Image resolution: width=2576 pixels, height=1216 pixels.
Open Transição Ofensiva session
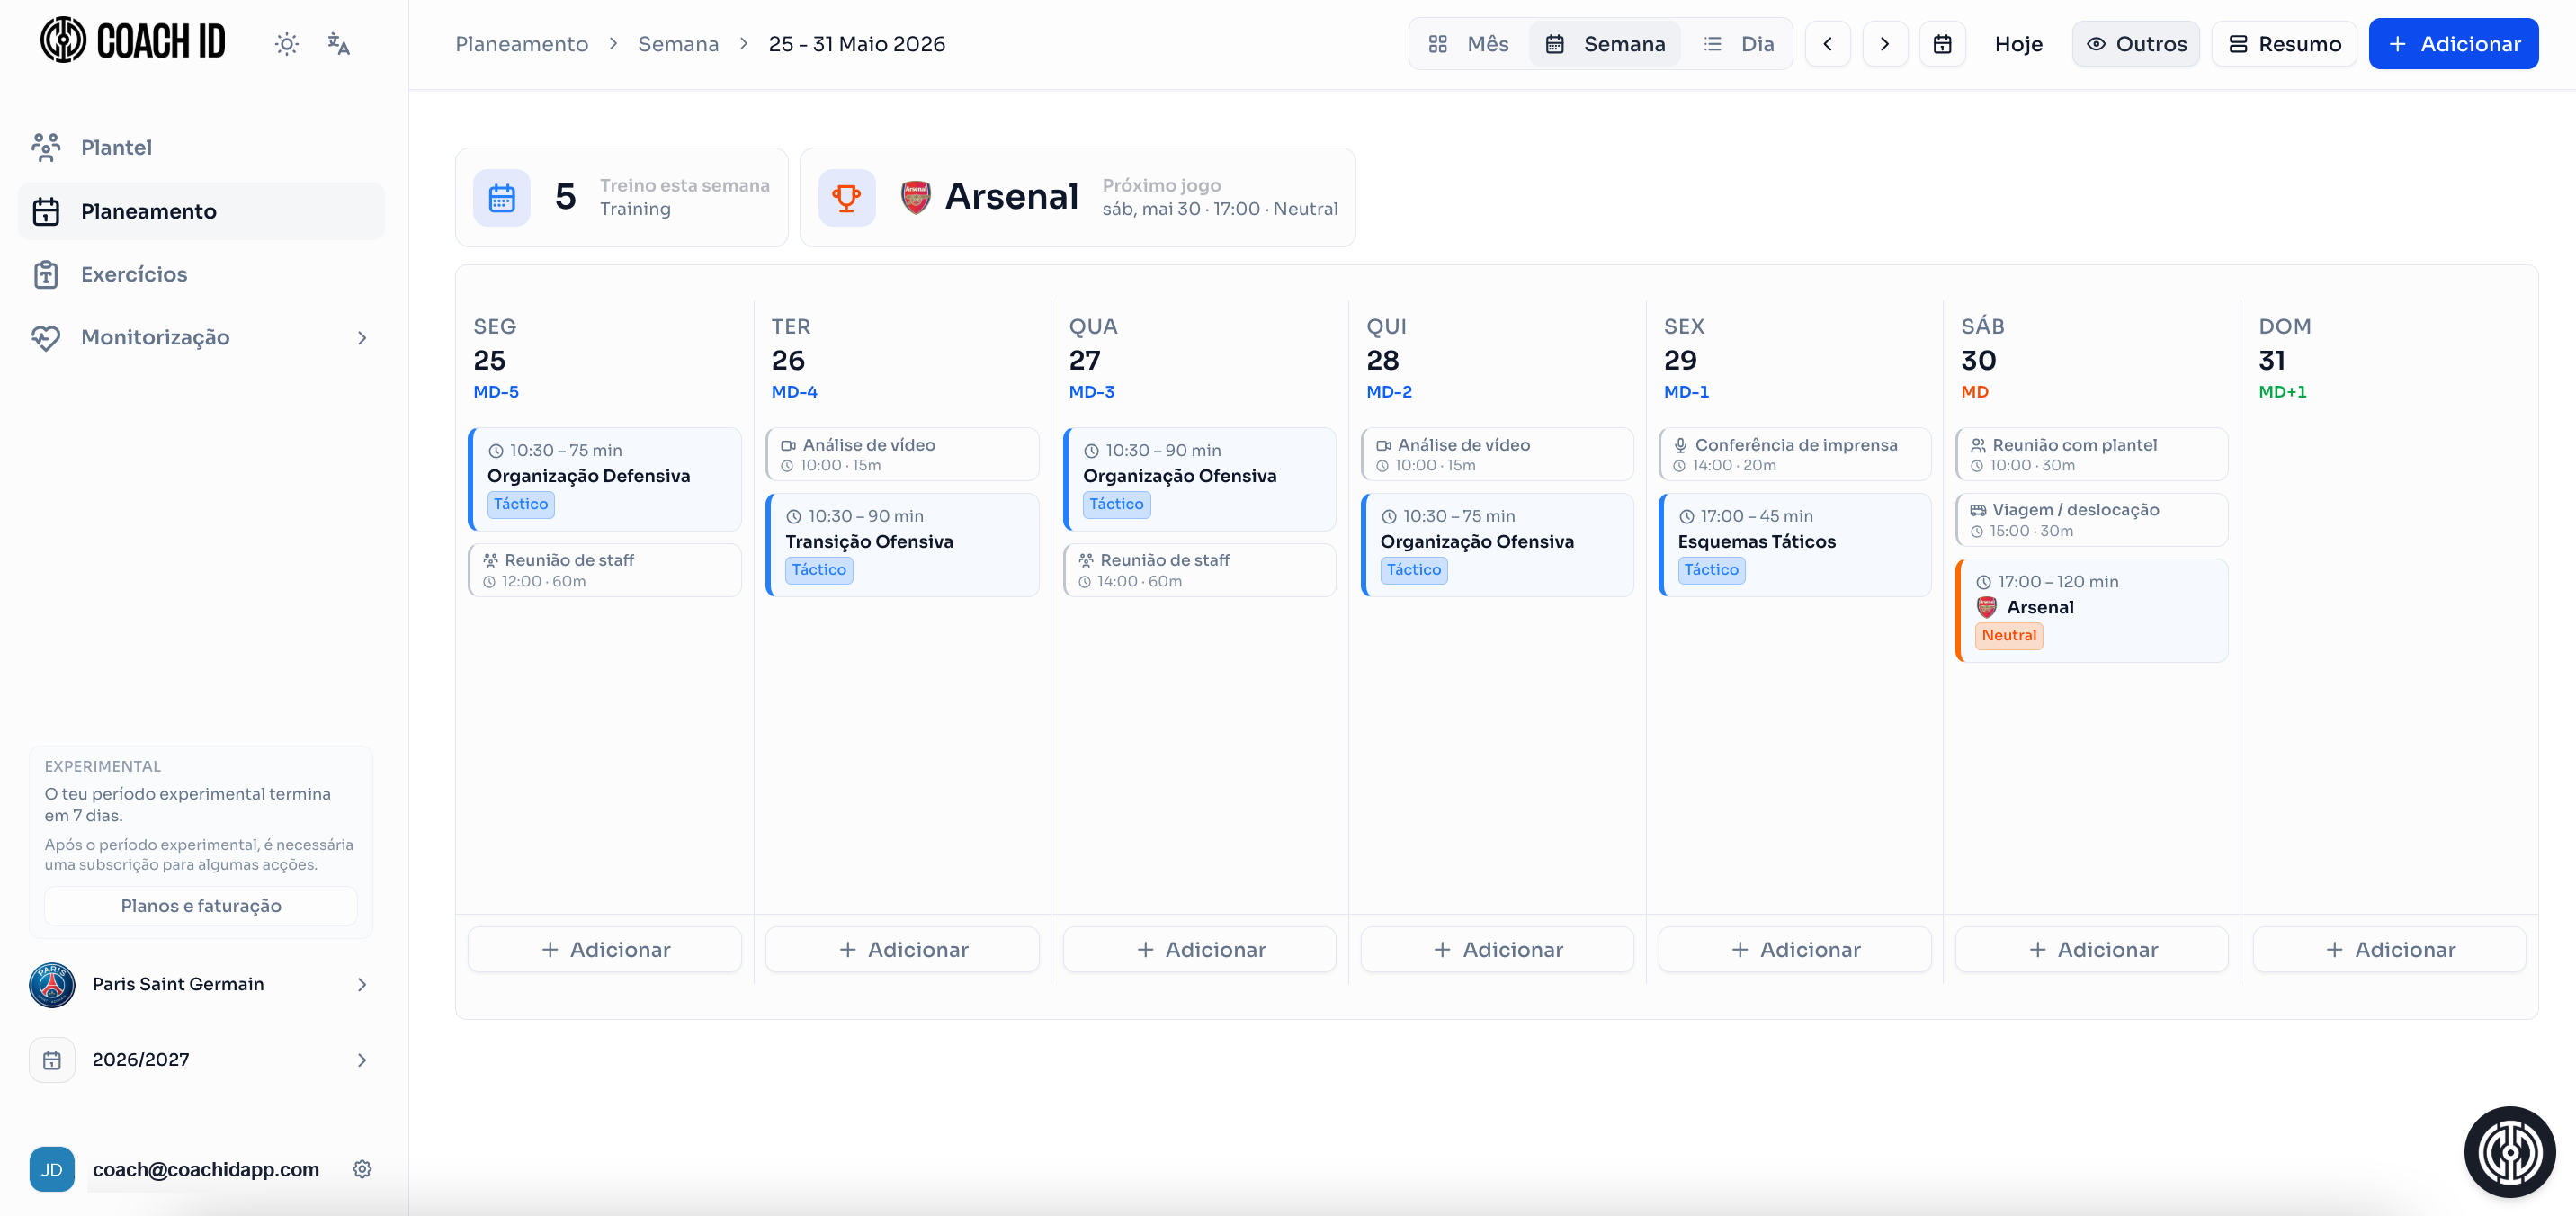(x=902, y=545)
